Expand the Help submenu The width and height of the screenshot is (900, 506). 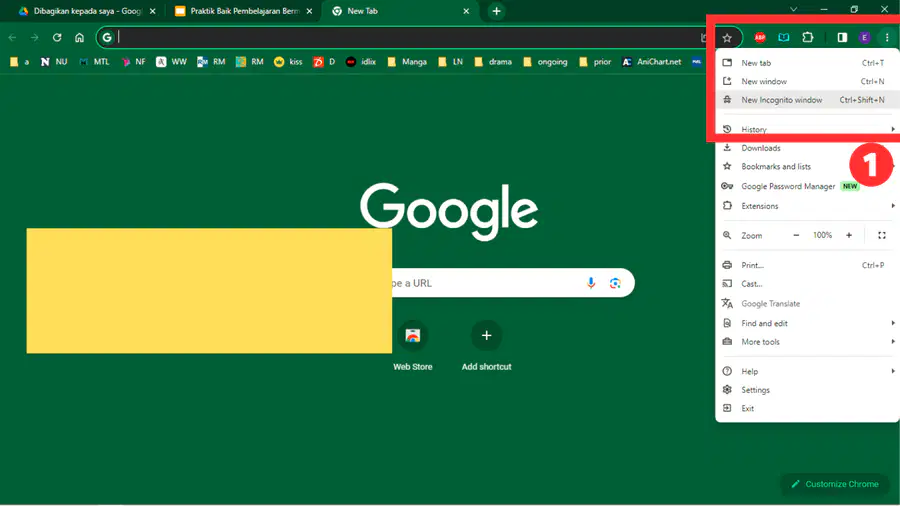coord(808,372)
